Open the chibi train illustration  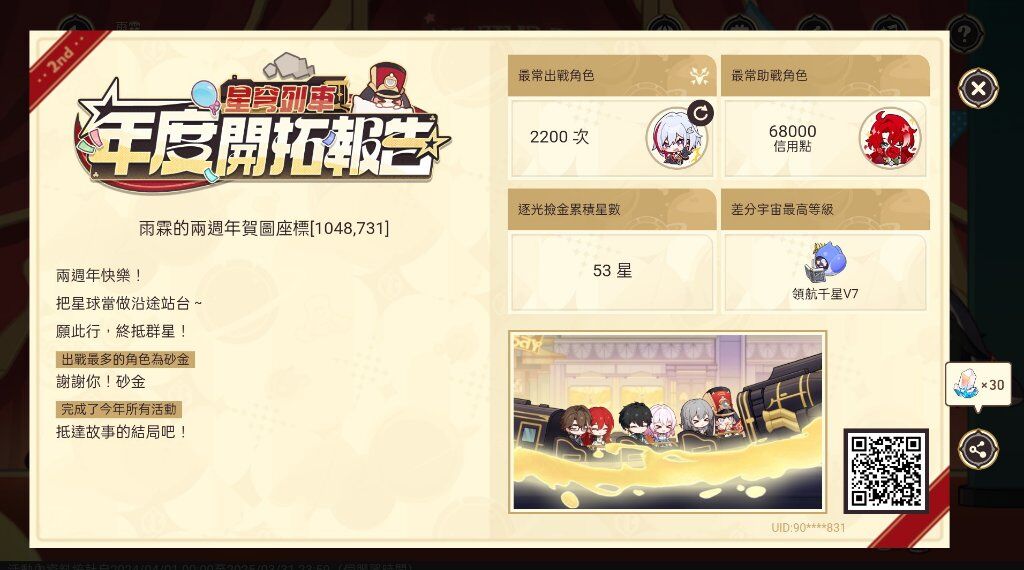tap(667, 421)
